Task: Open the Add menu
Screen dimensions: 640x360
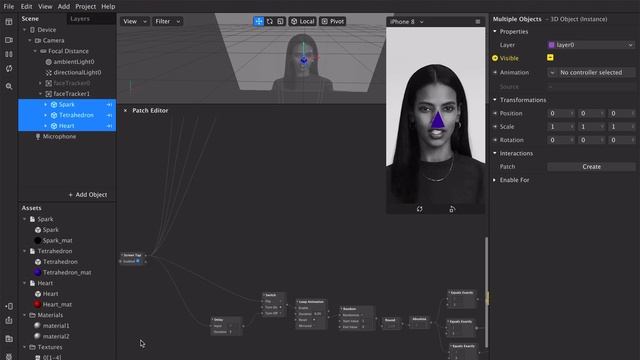Action: pyautogui.click(x=64, y=7)
